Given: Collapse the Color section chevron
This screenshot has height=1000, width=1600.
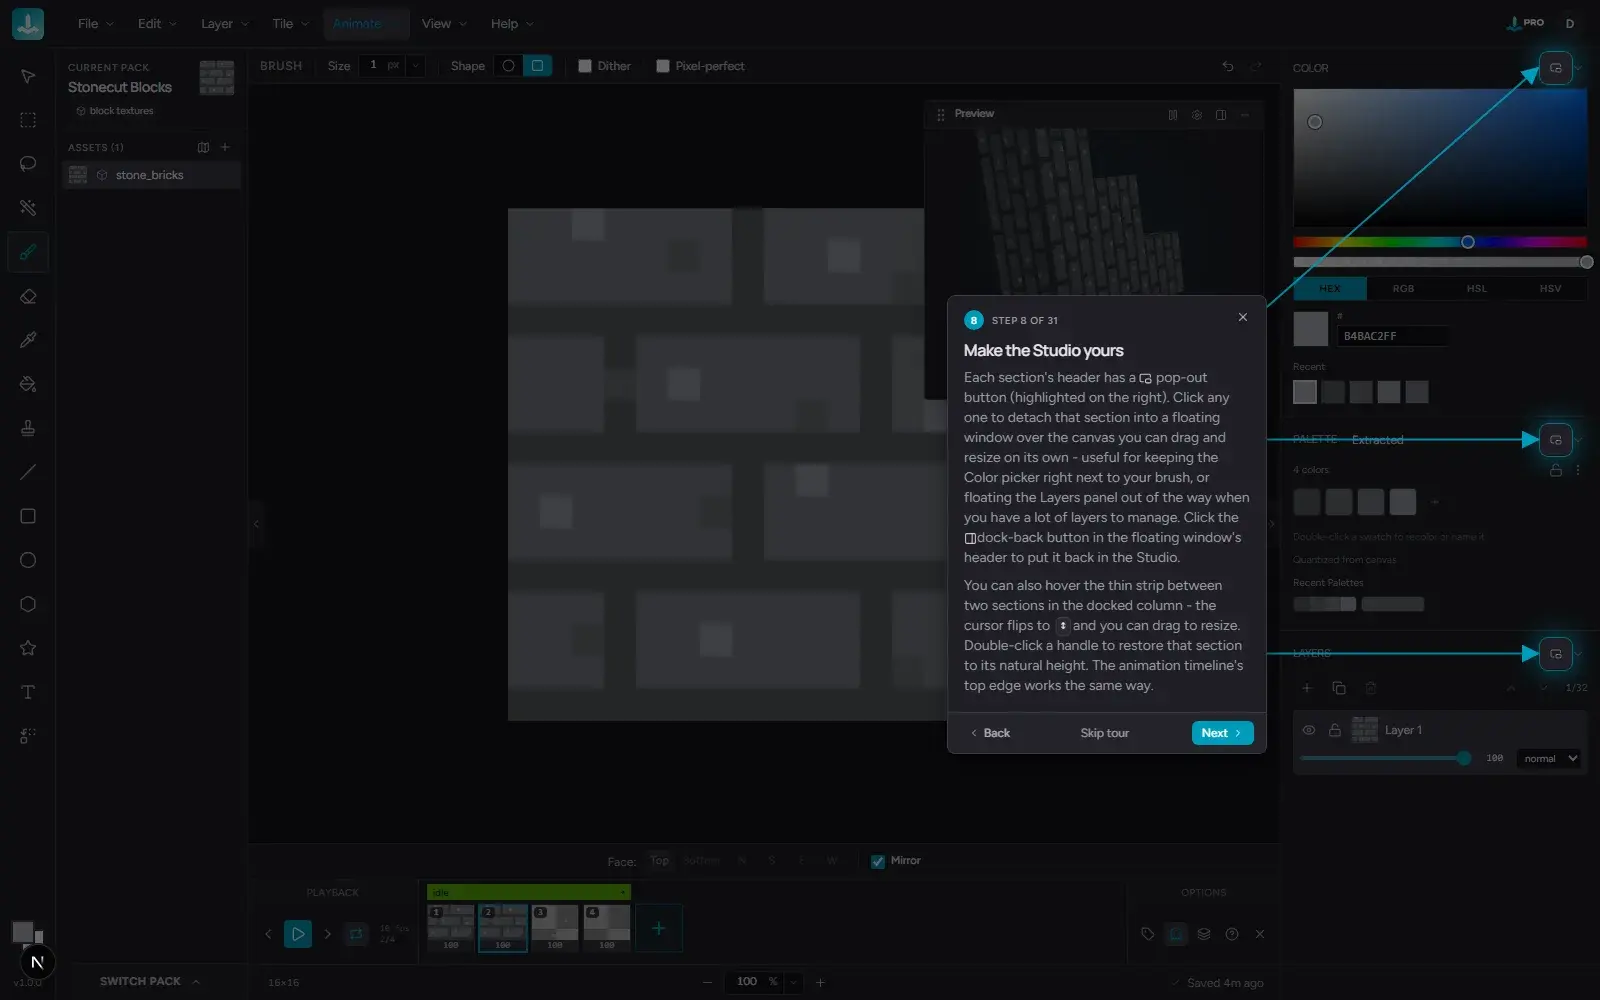Looking at the screenshot, I should coord(1579,68).
